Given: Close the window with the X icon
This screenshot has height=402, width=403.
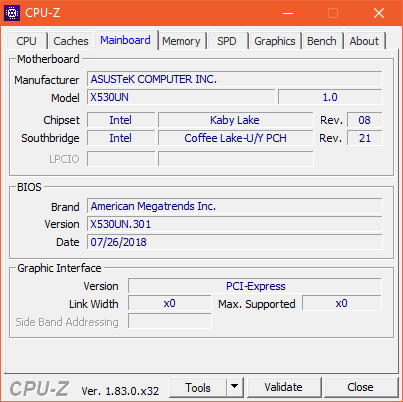Looking at the screenshot, I should pyautogui.click(x=379, y=13).
